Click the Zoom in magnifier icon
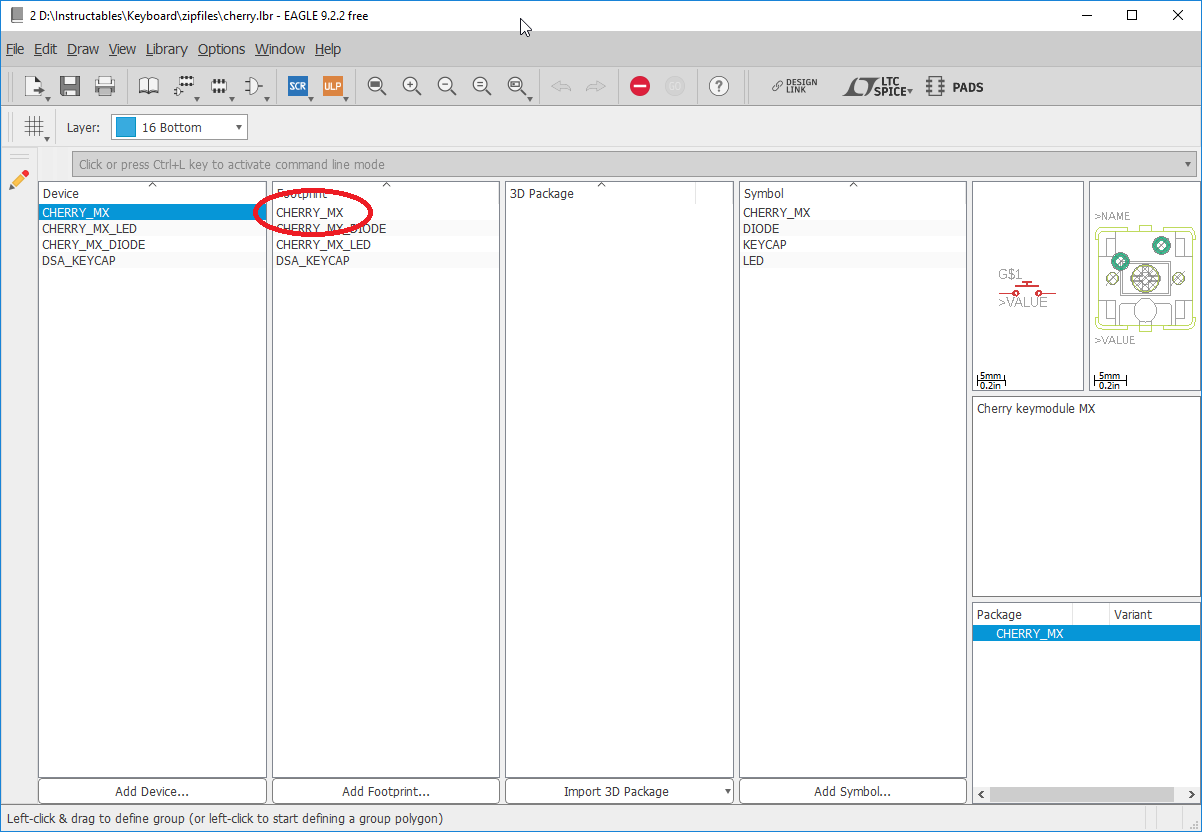 (411, 86)
